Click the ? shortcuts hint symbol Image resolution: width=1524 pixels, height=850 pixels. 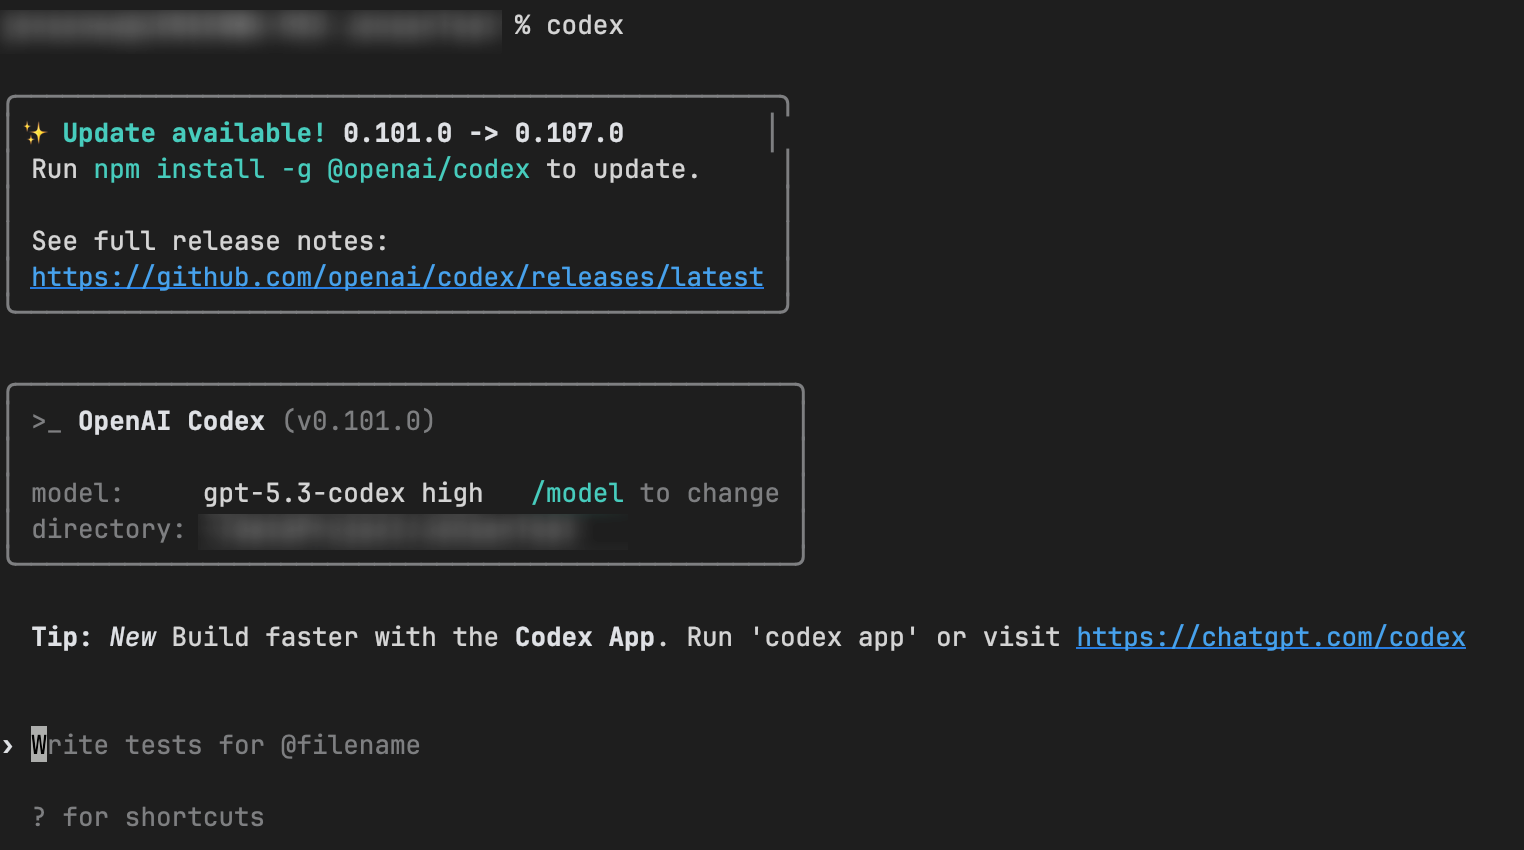pyautogui.click(x=38, y=817)
